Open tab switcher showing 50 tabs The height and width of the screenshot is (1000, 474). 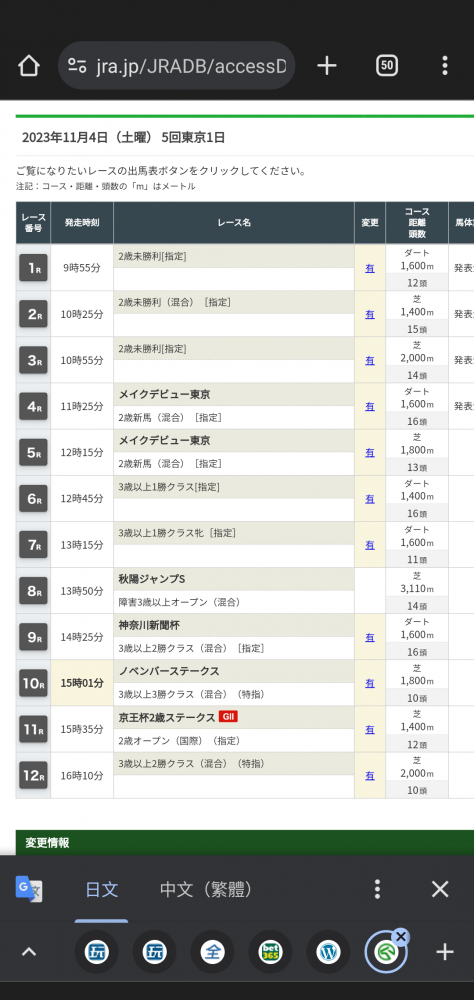tap(387, 65)
